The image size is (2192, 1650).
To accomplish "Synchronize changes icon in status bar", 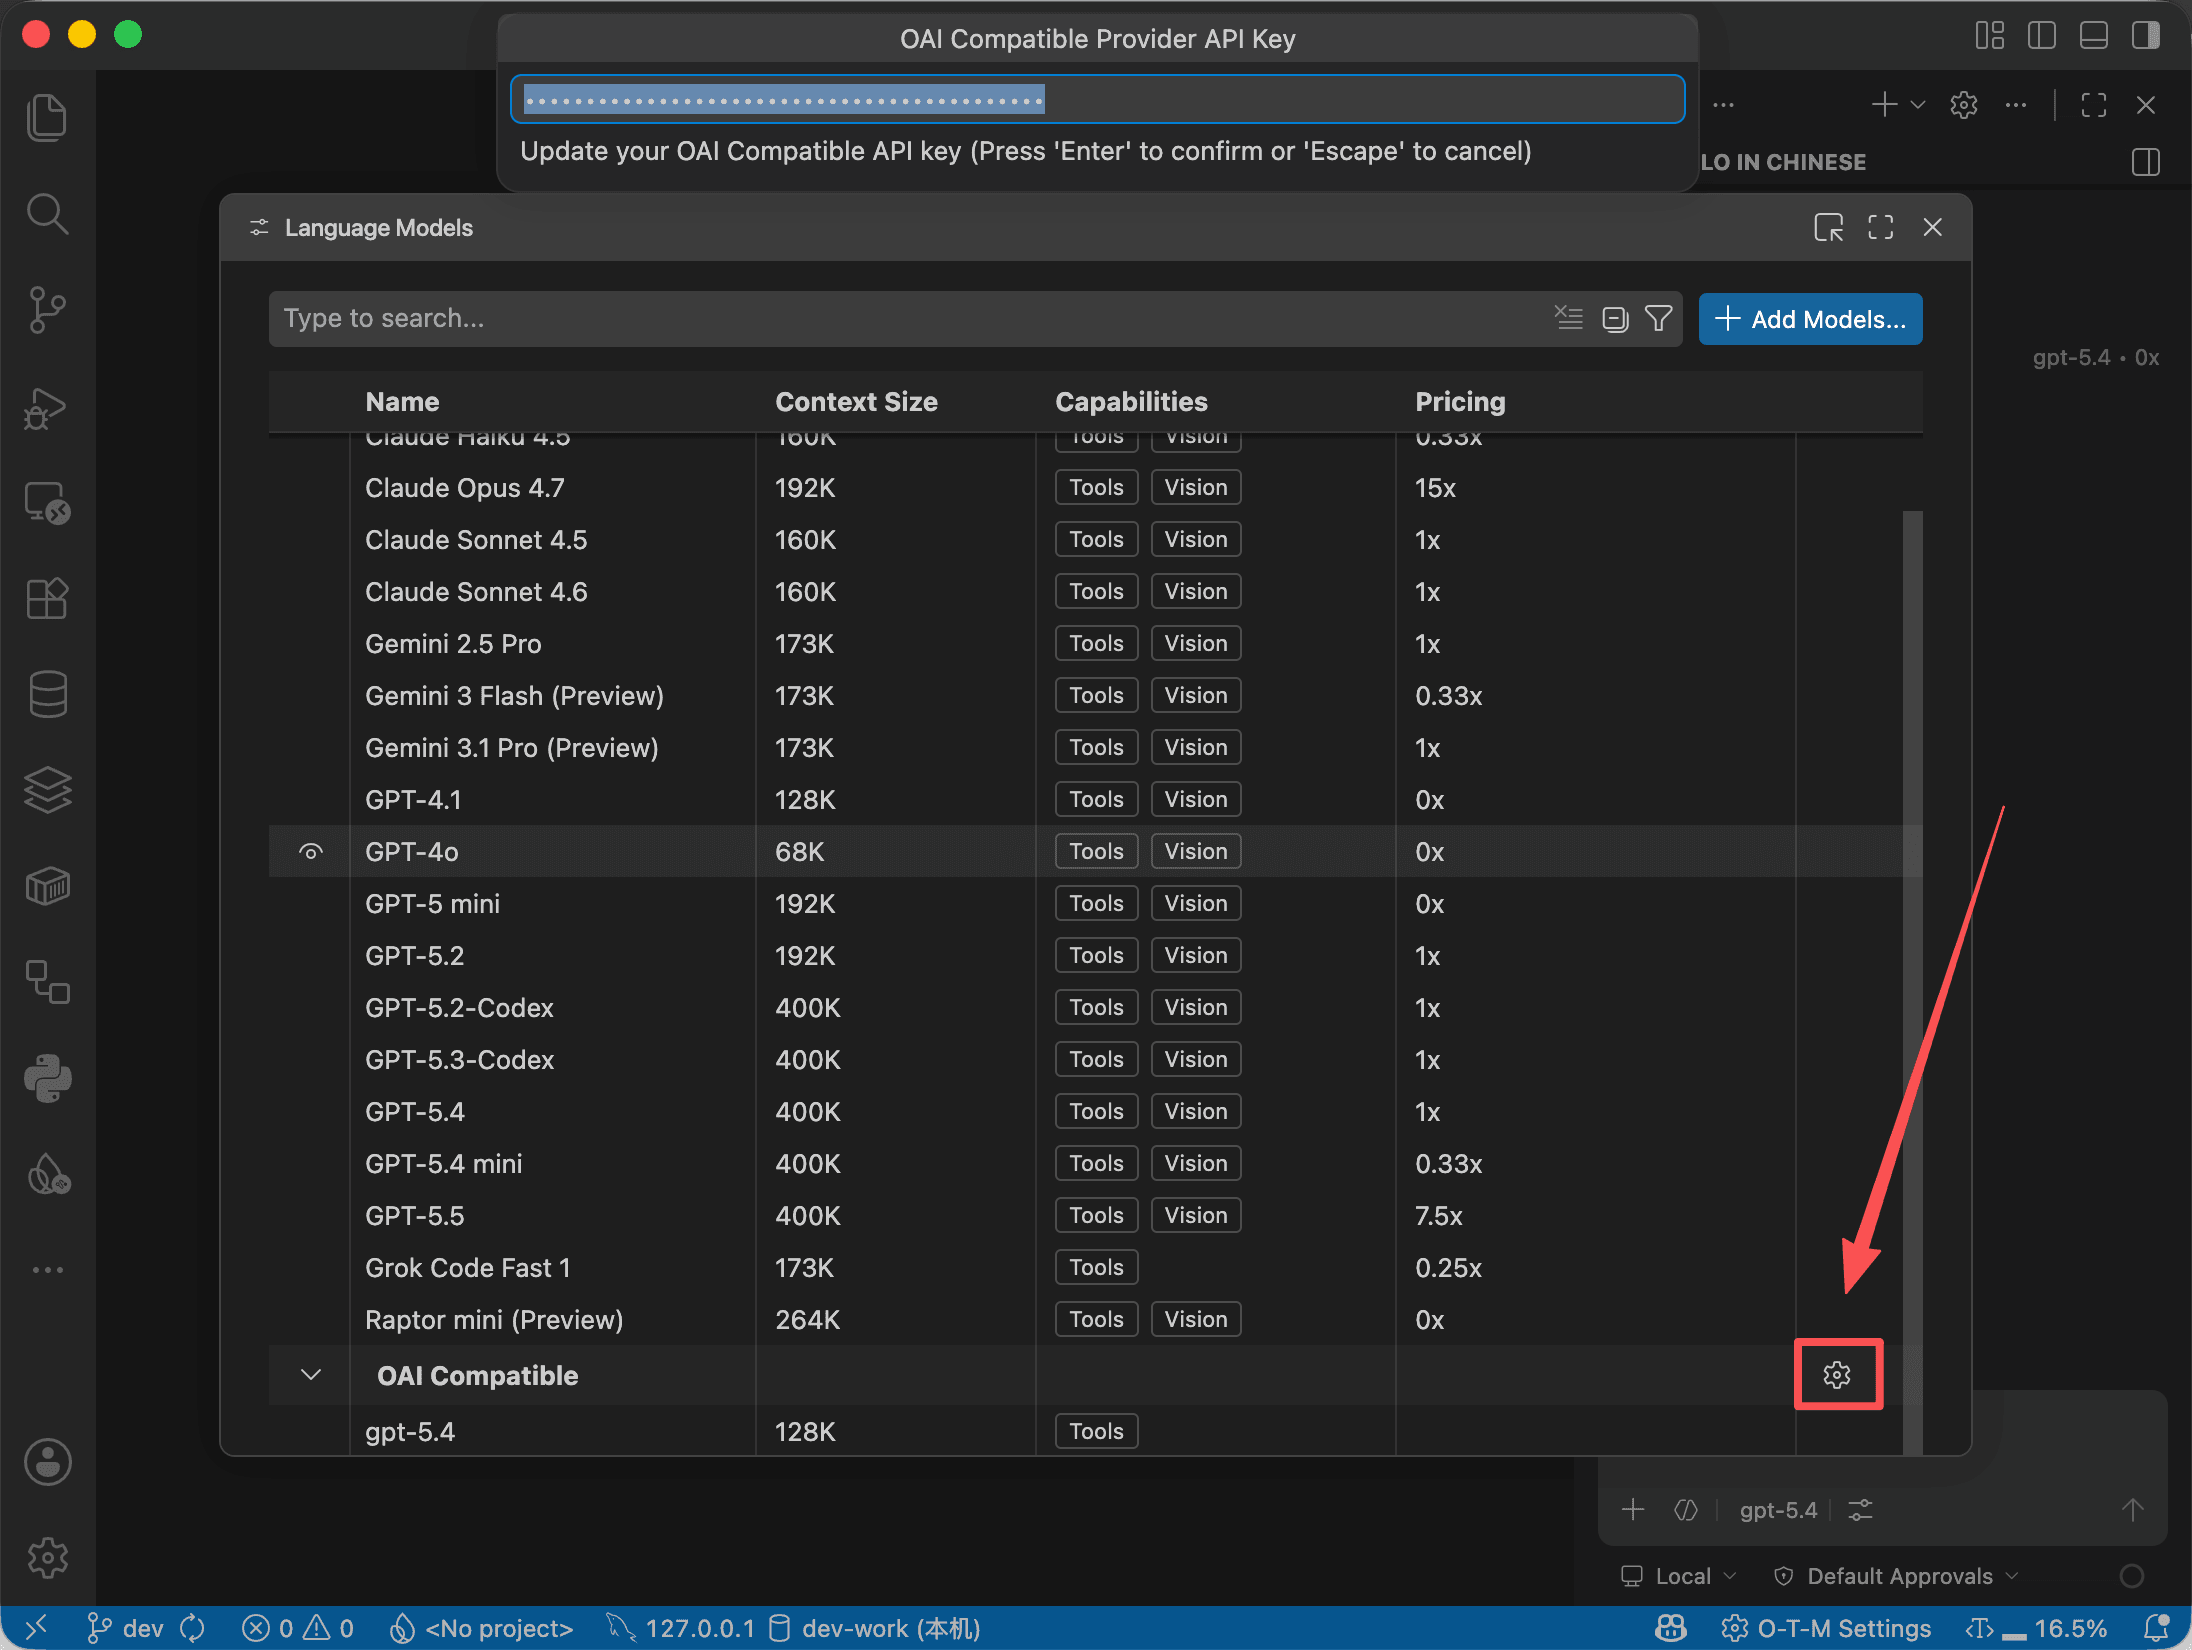I will (x=193, y=1629).
